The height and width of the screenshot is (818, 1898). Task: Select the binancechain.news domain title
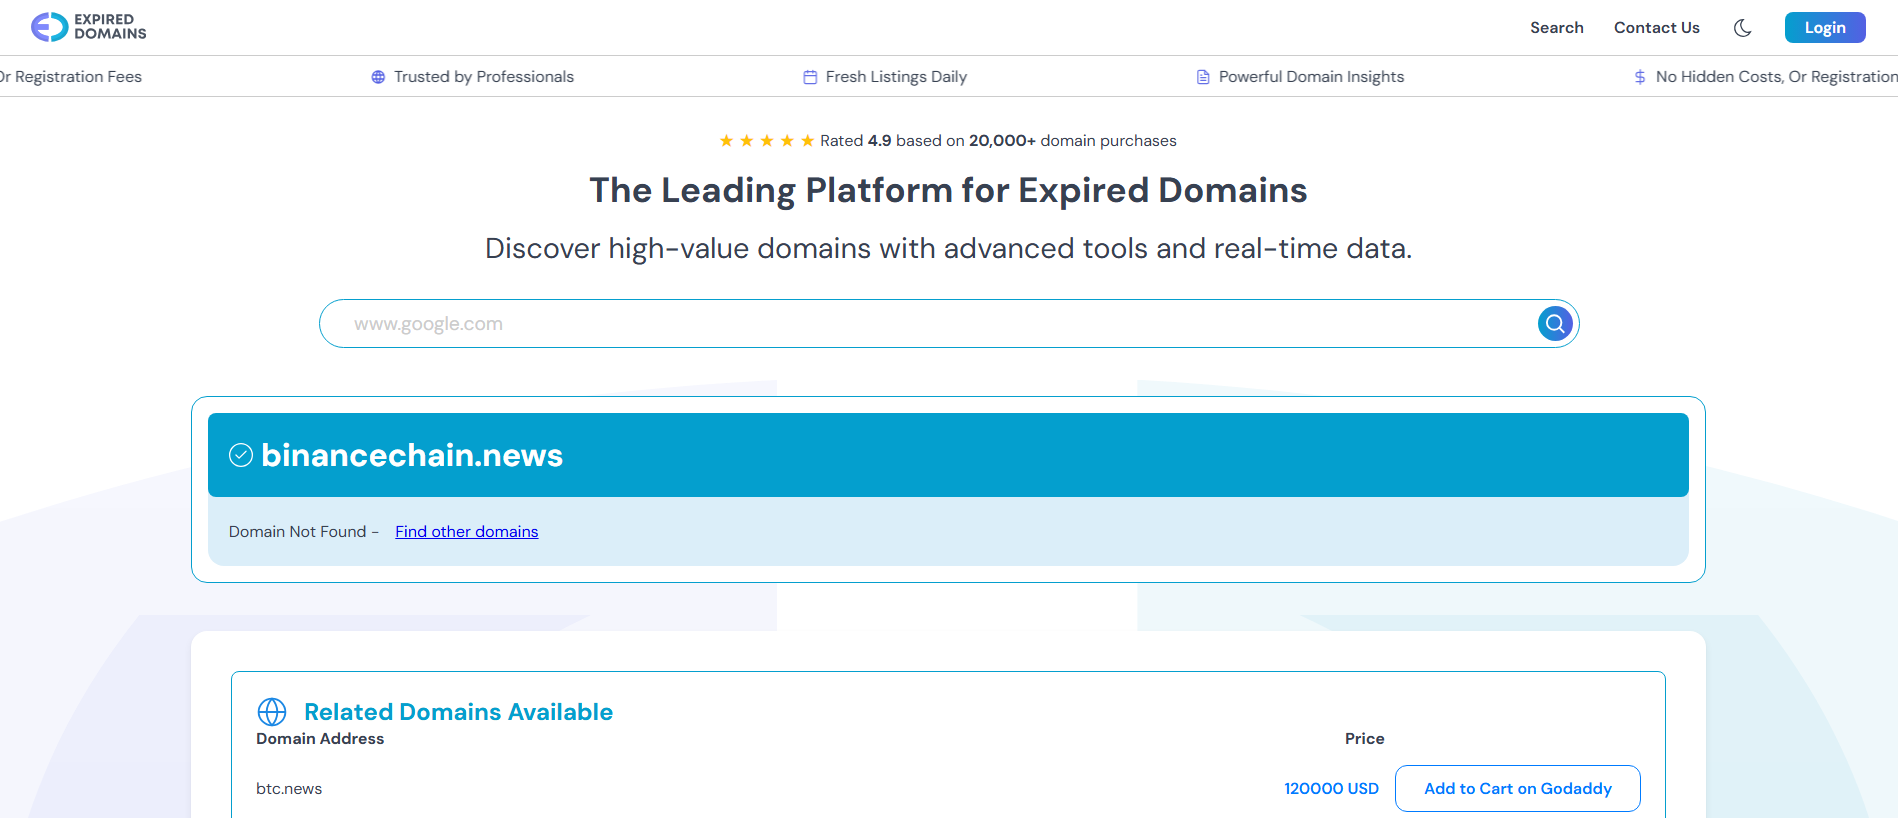tap(412, 455)
